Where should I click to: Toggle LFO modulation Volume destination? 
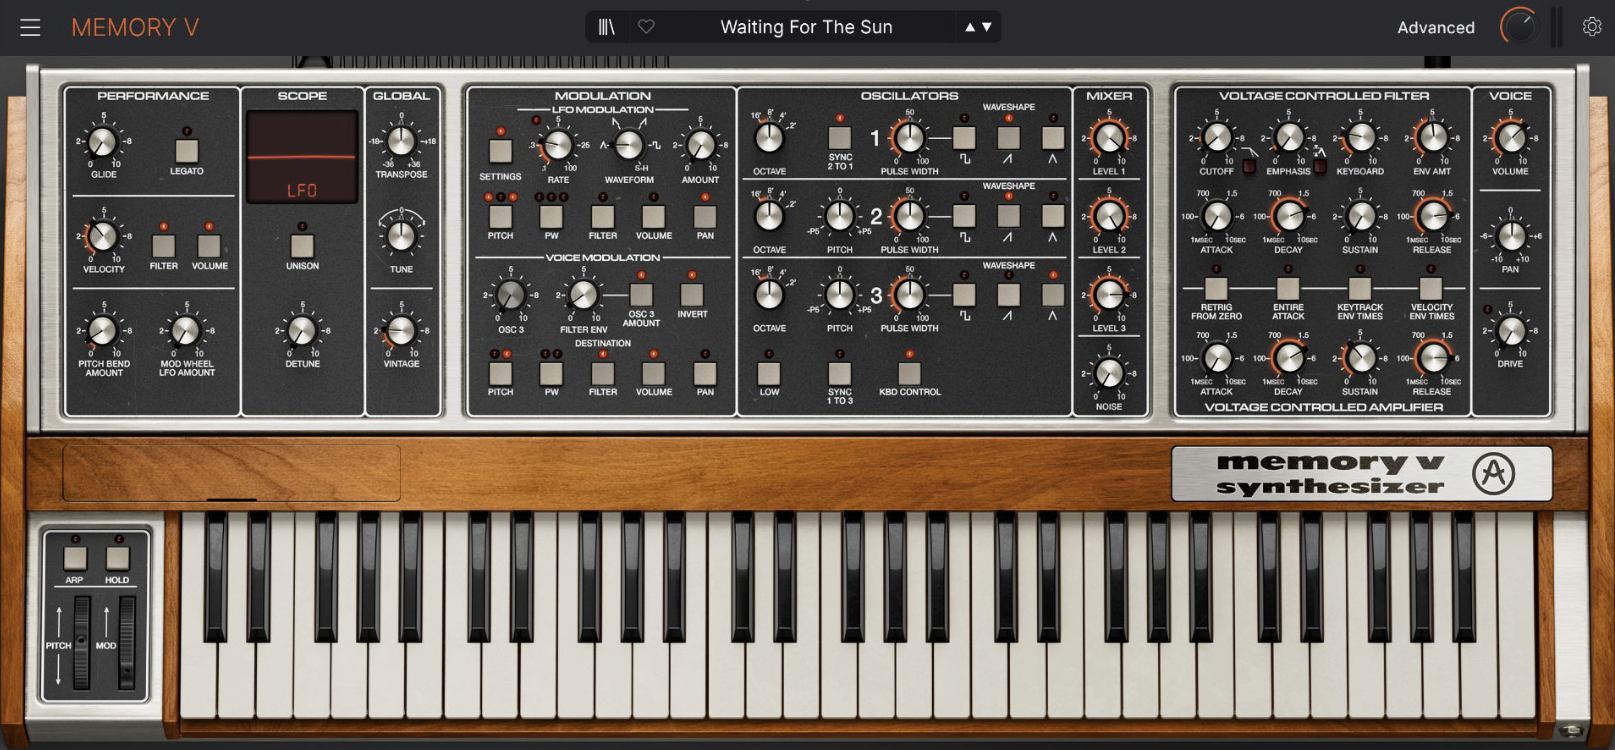(653, 216)
